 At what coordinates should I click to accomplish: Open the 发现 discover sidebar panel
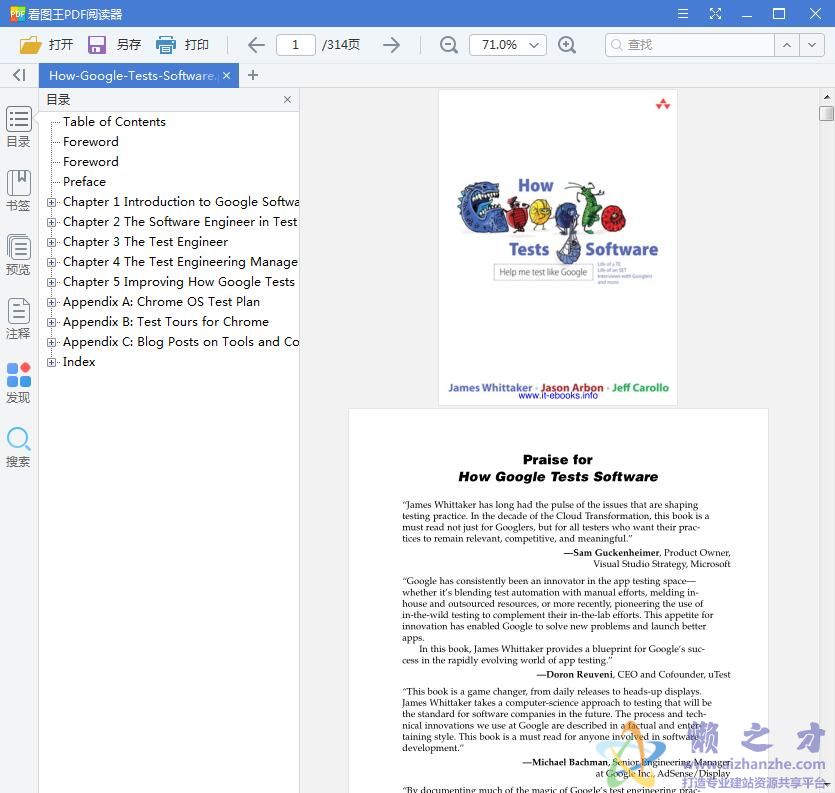pos(19,383)
